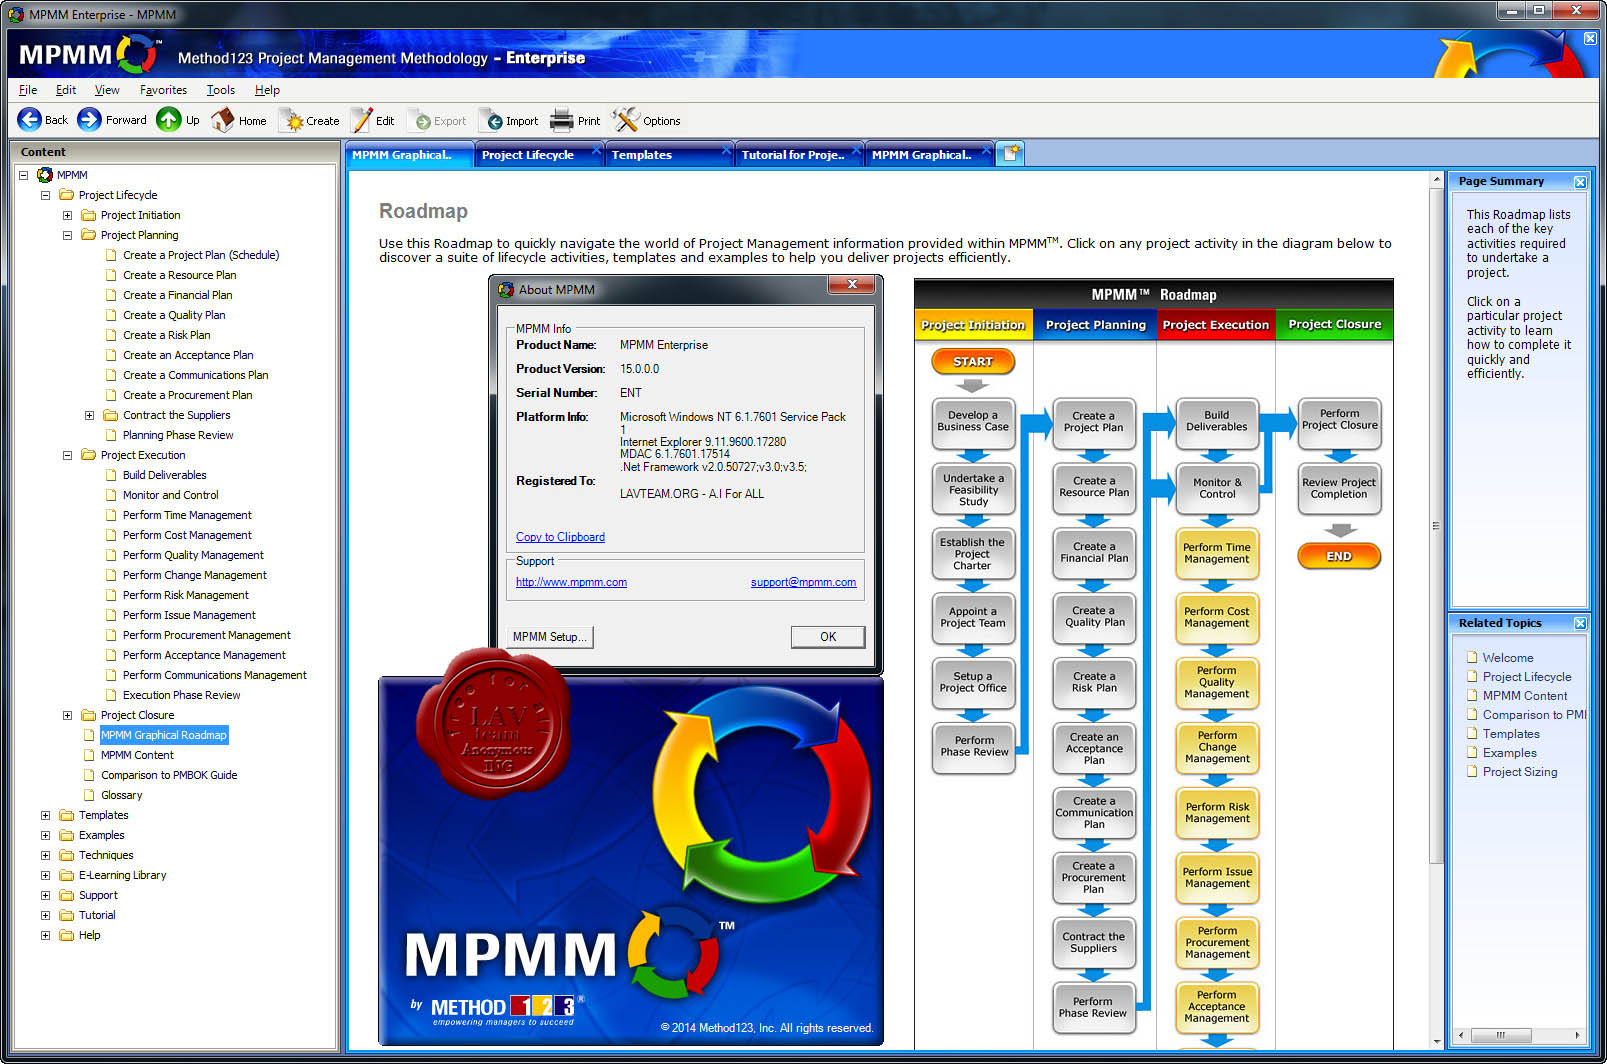Click the Export toolbar icon

pyautogui.click(x=423, y=121)
